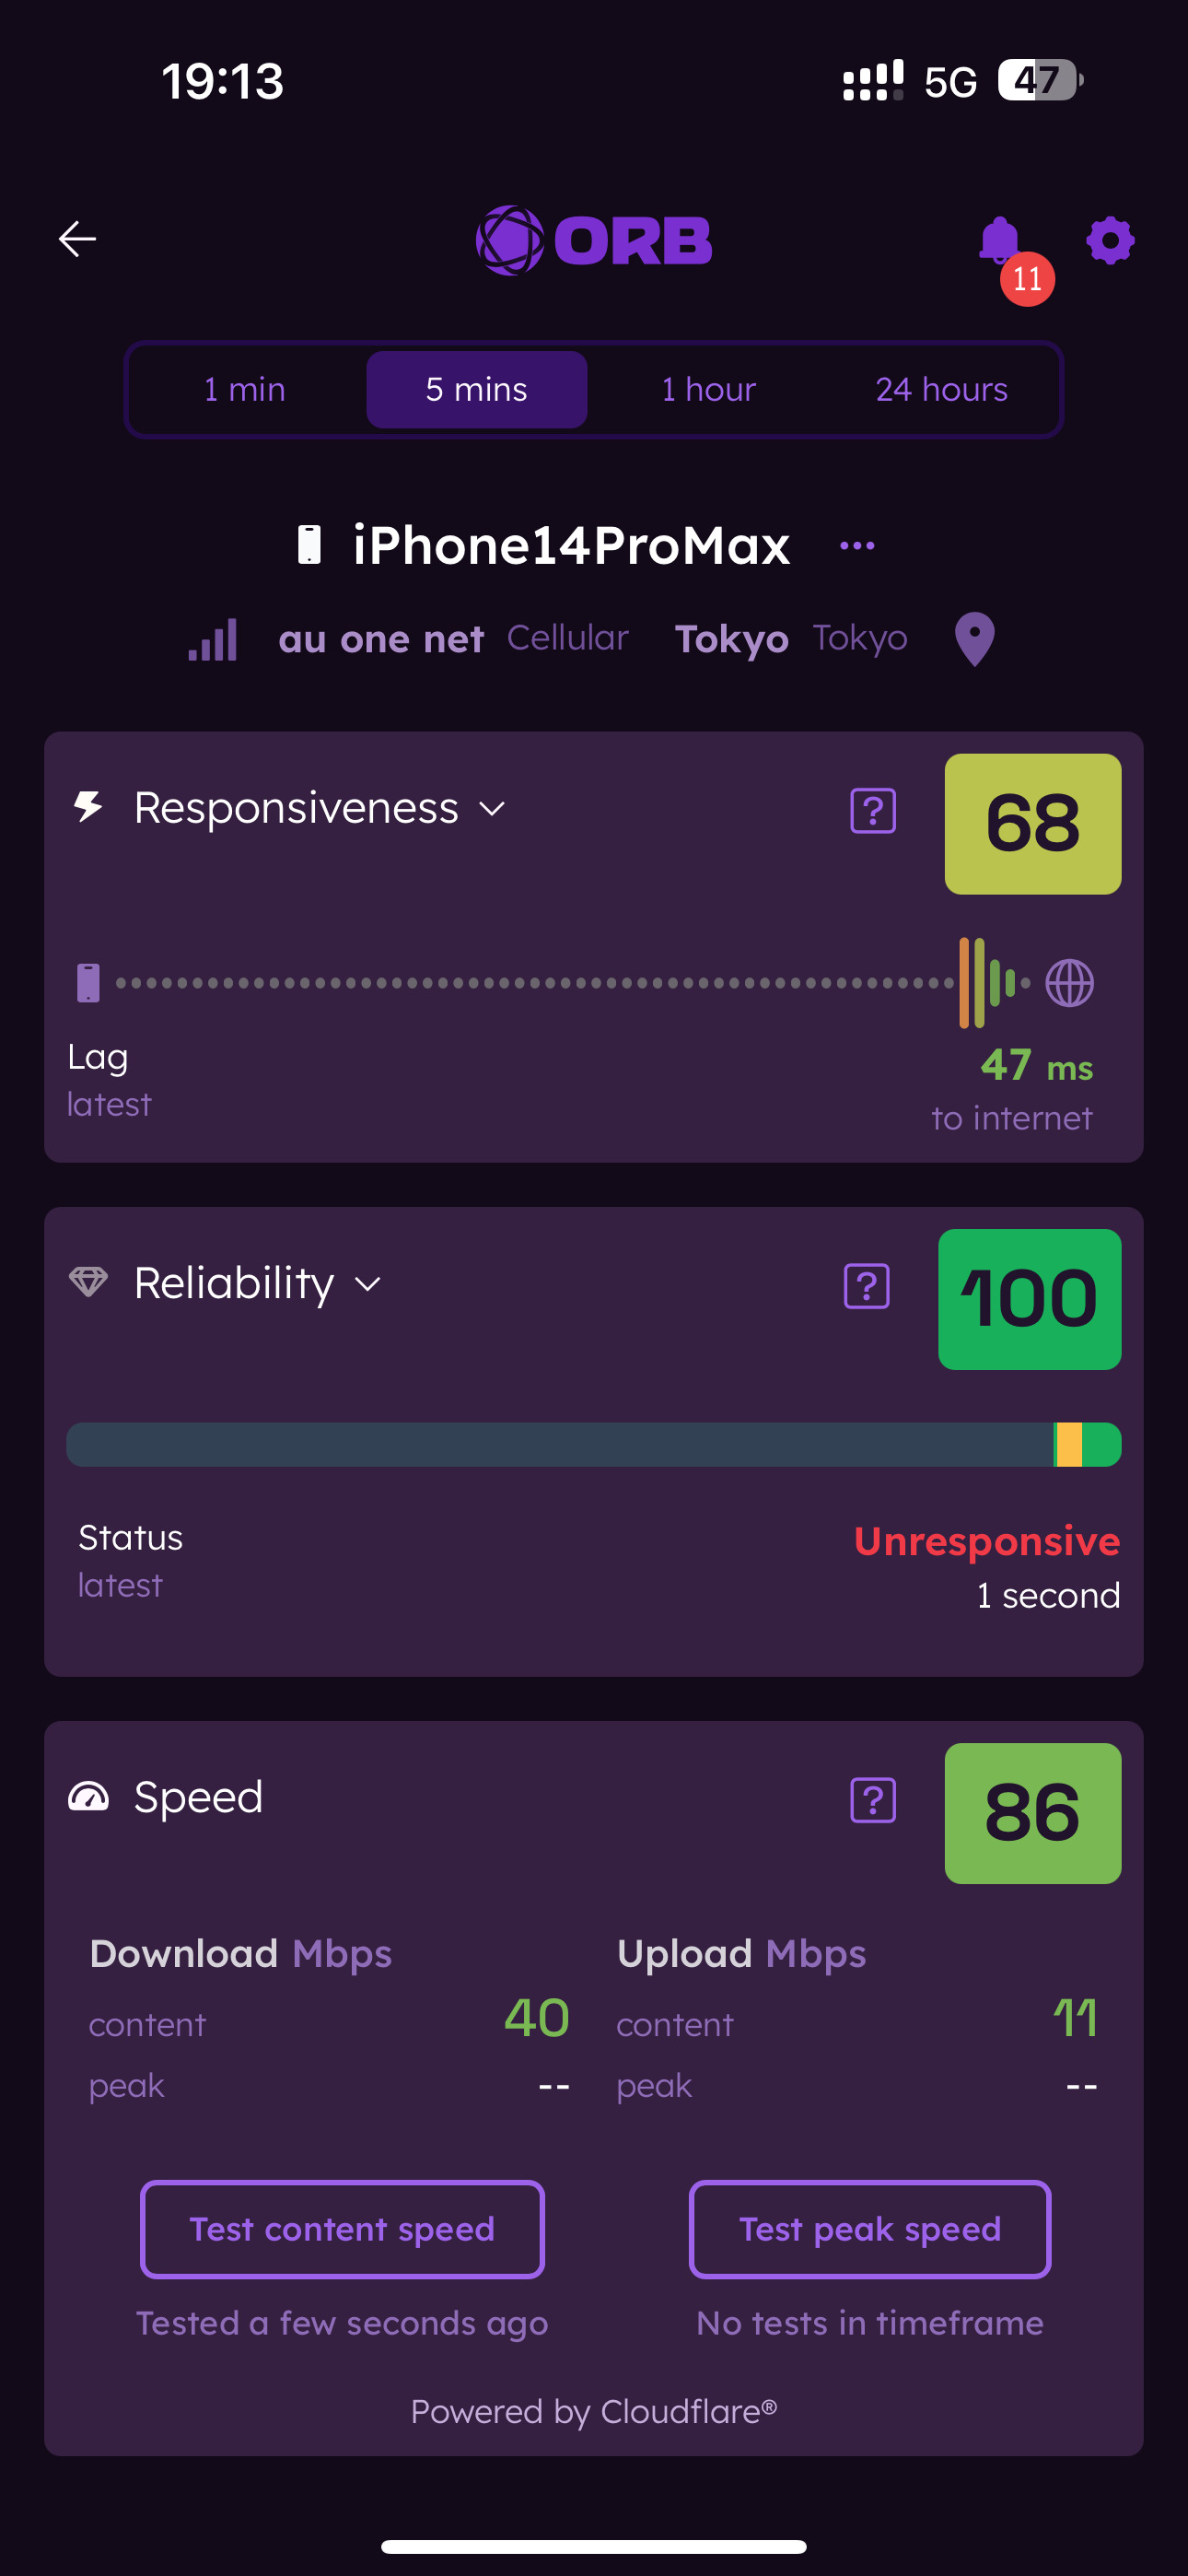
Task: Open Speed help question mark
Action: point(872,1800)
